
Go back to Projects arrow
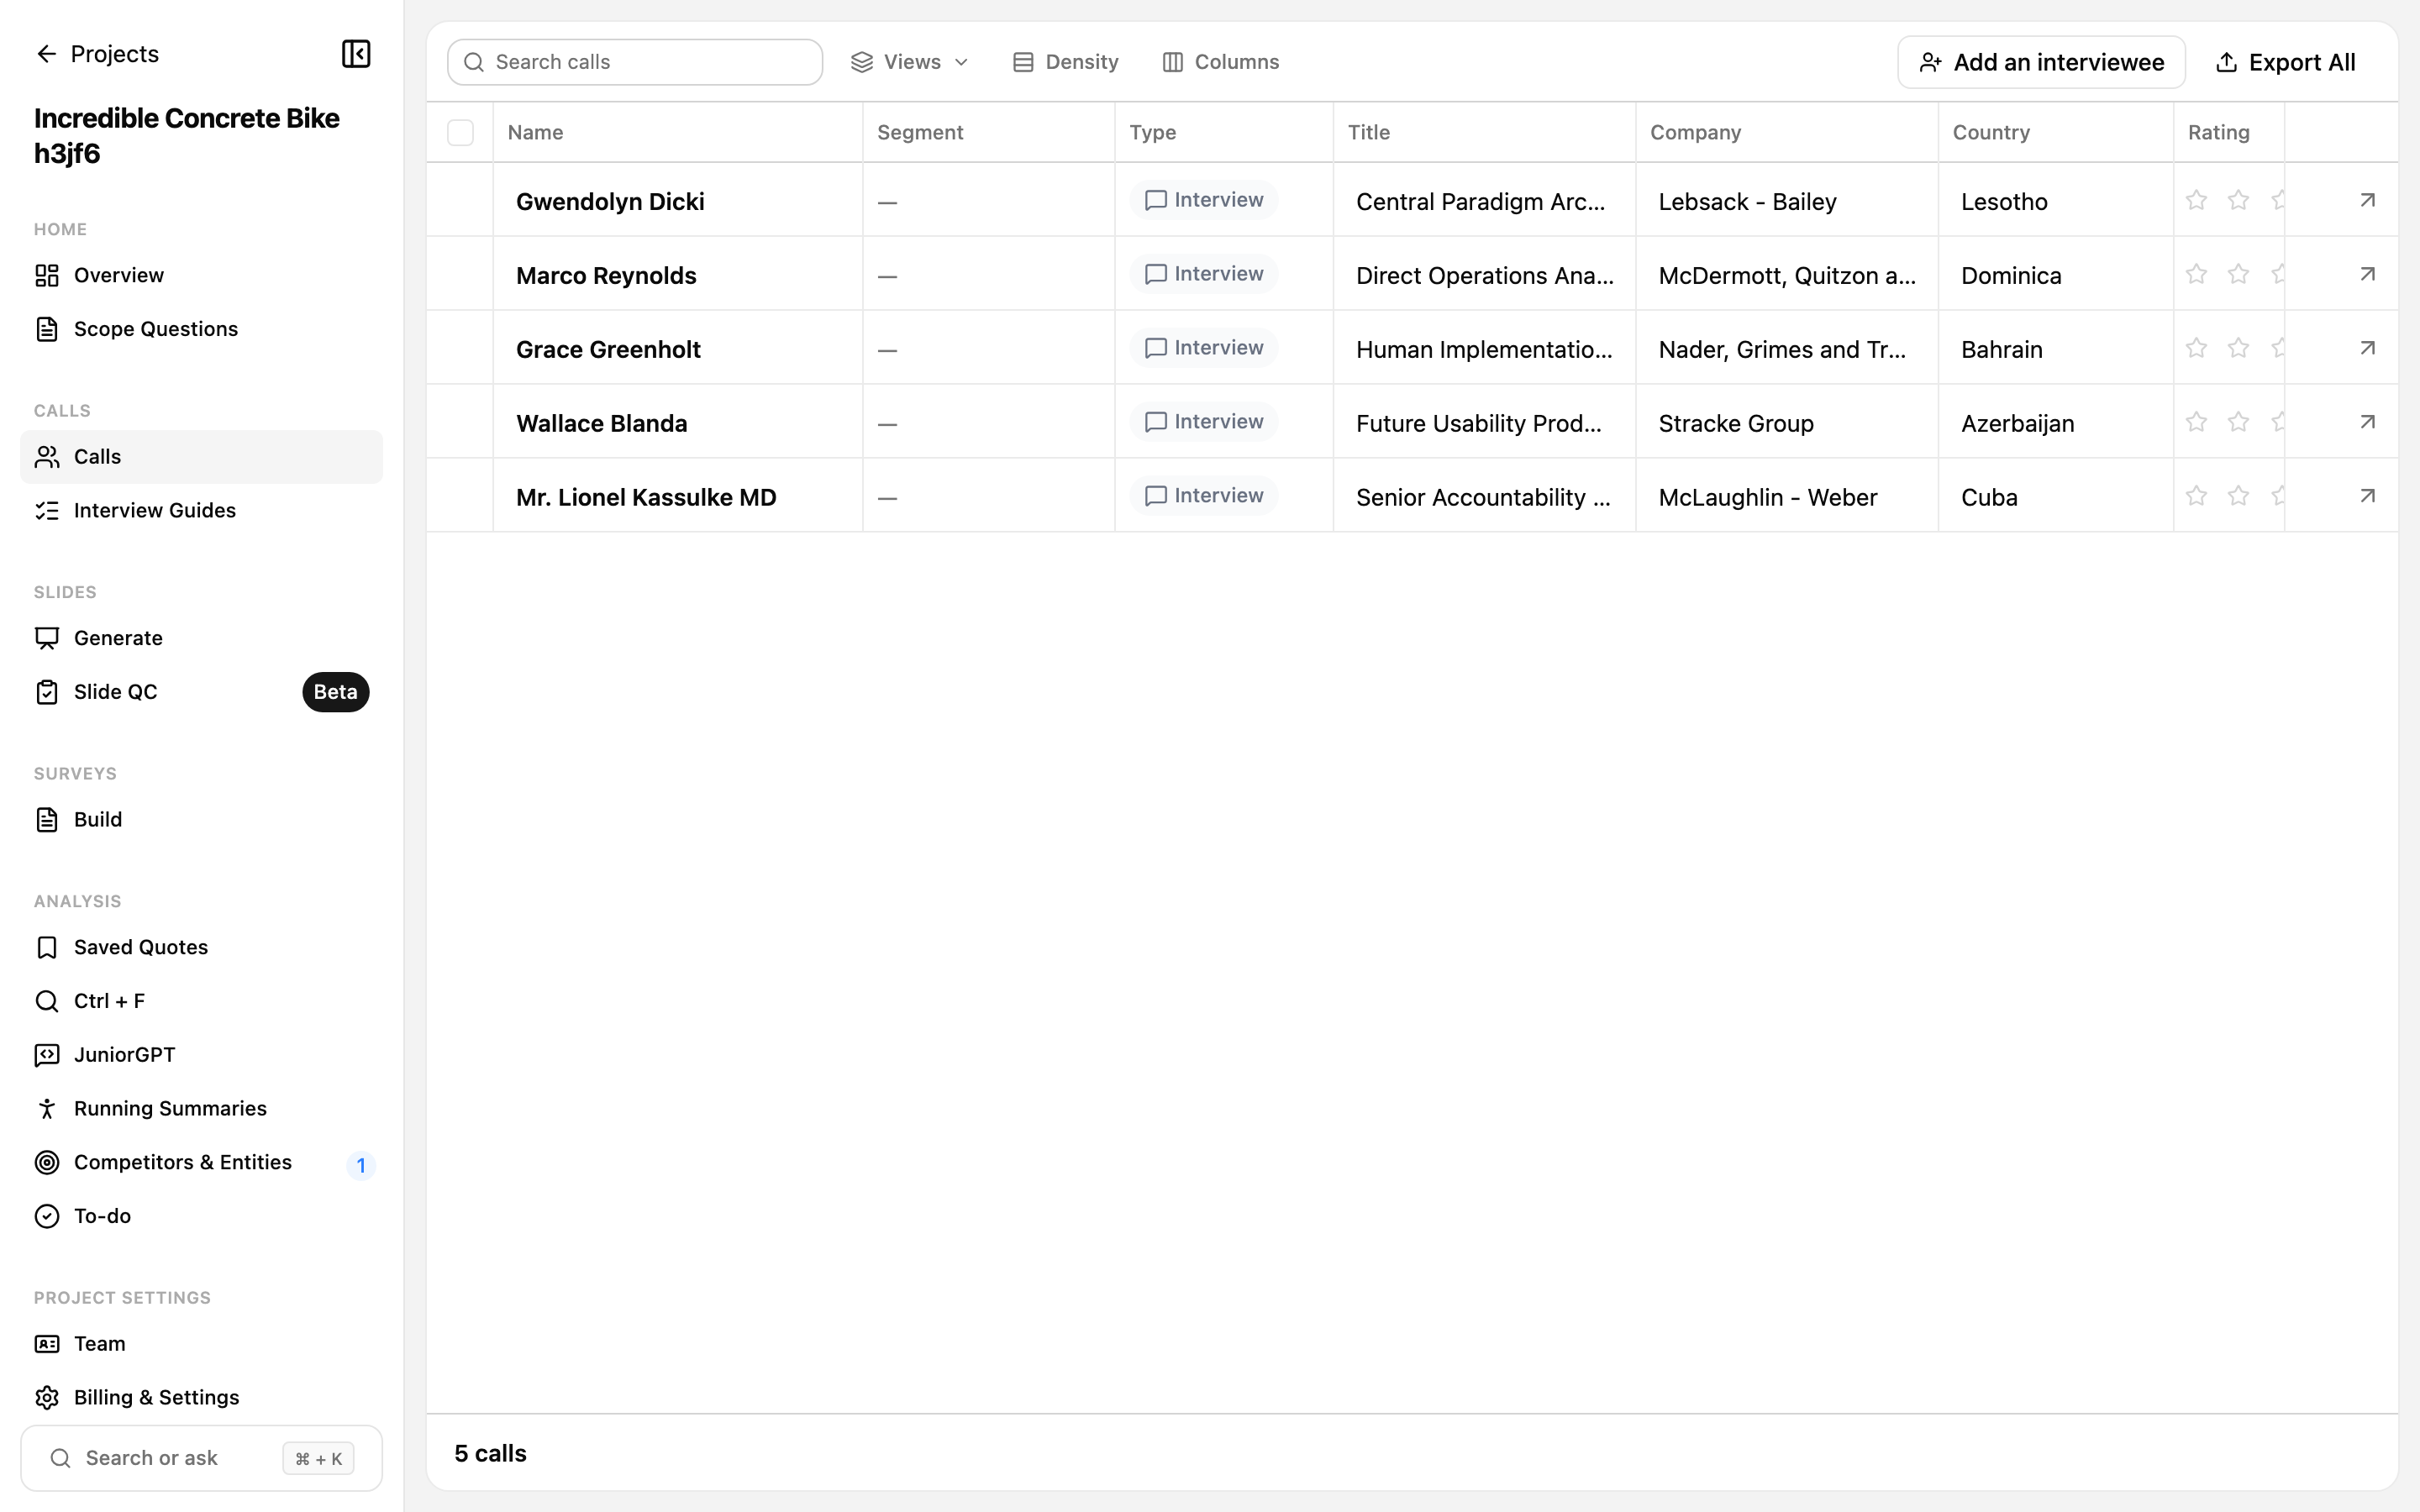pos(46,54)
